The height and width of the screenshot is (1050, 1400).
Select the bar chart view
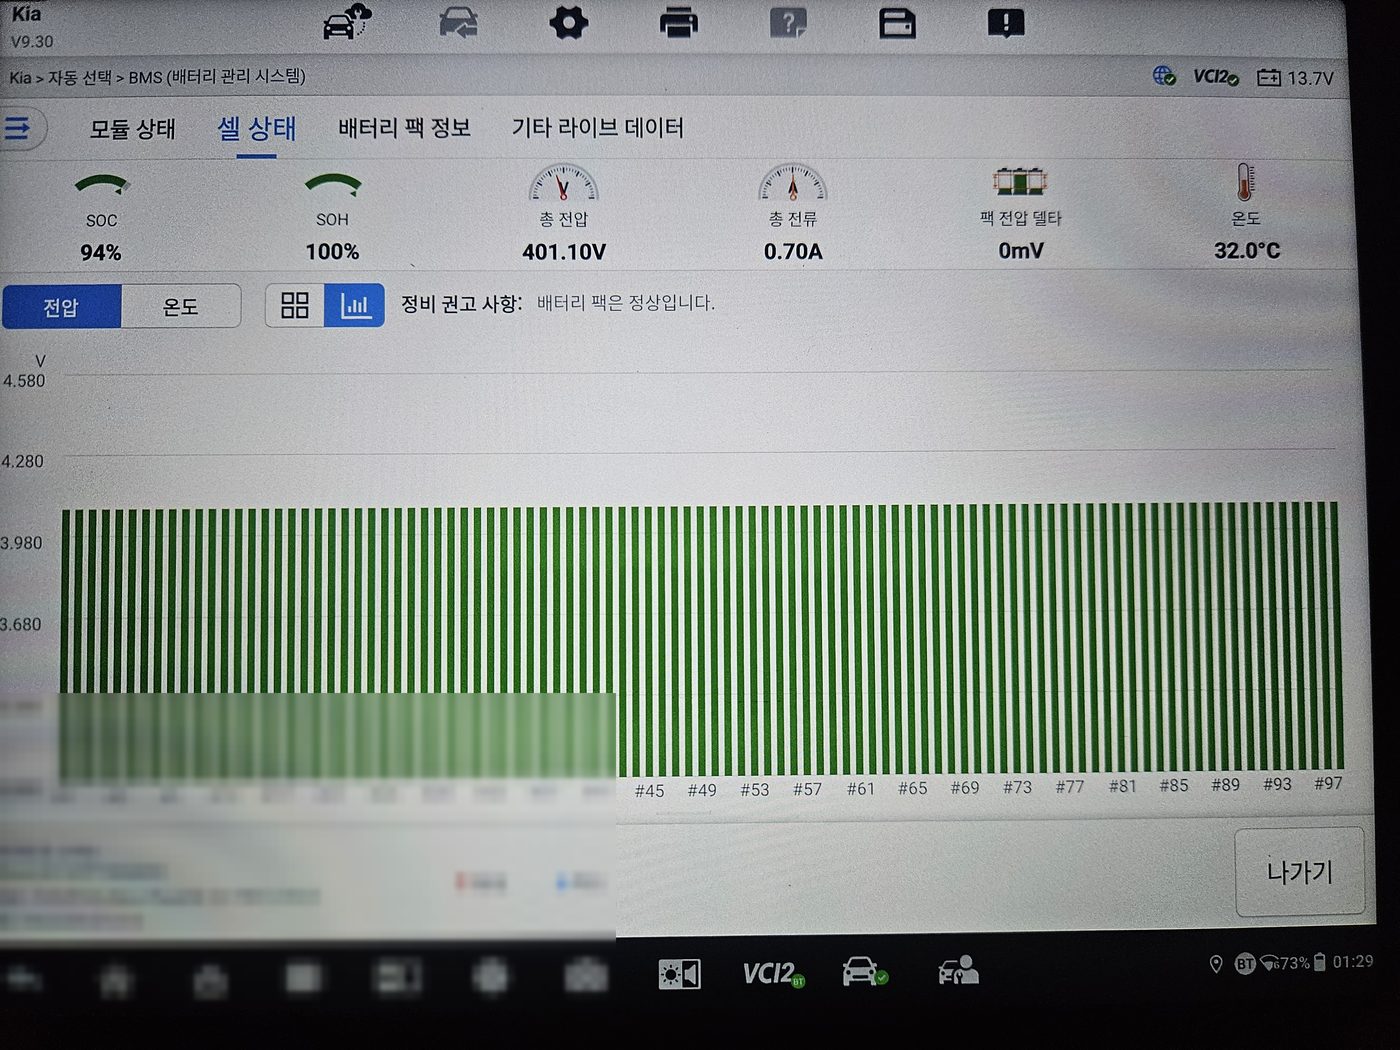(355, 305)
